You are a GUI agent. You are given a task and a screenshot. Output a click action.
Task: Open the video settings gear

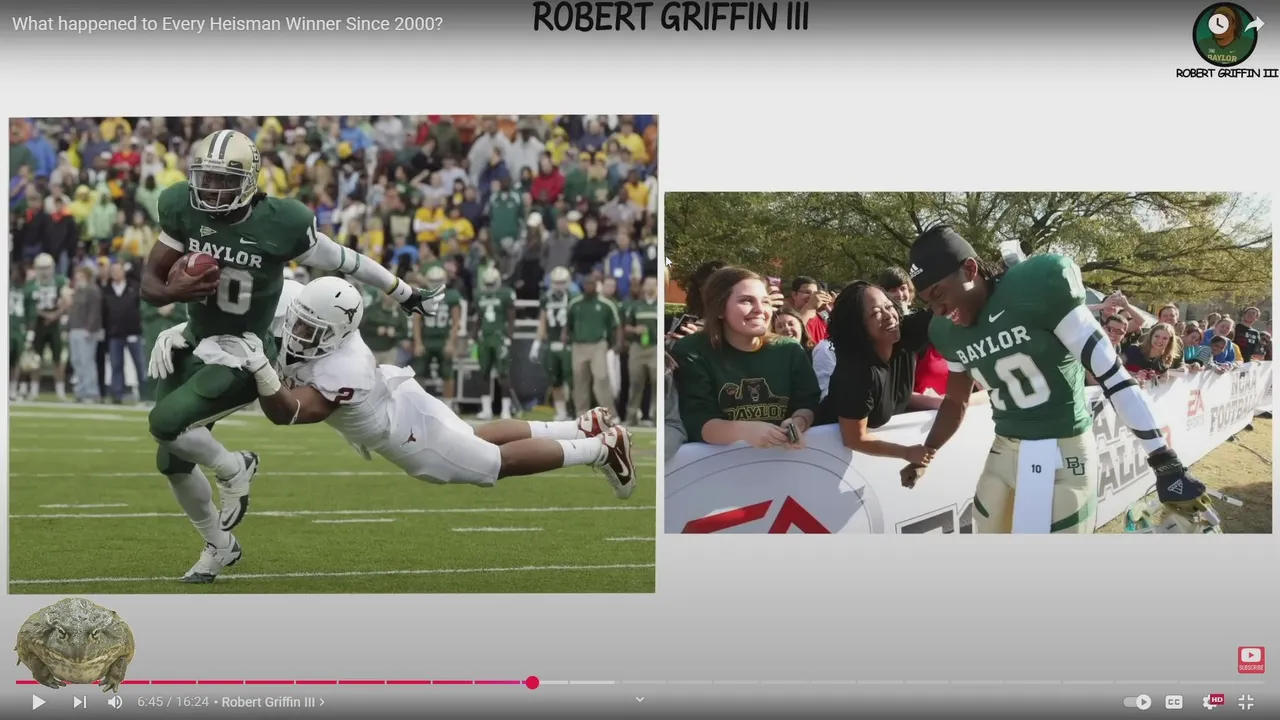(x=1212, y=702)
